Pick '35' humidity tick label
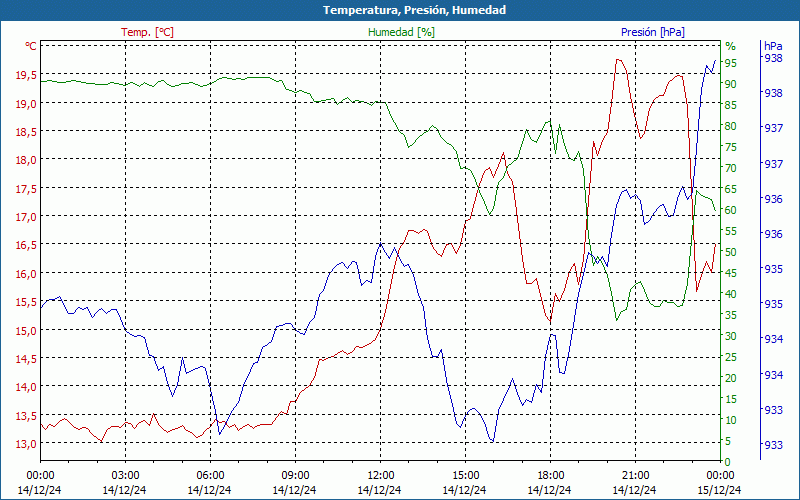The height and width of the screenshot is (500, 800). click(x=731, y=315)
